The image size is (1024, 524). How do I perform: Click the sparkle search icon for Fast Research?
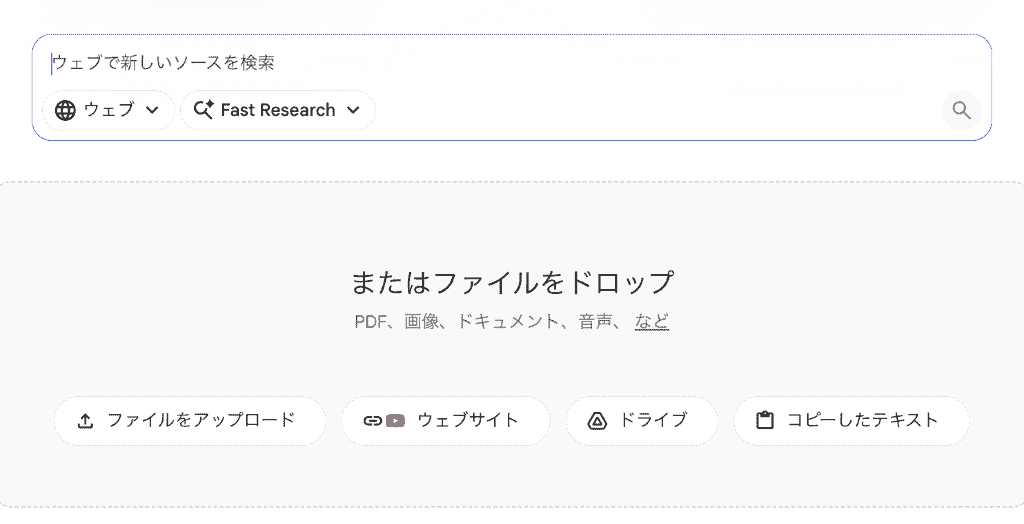click(x=204, y=110)
